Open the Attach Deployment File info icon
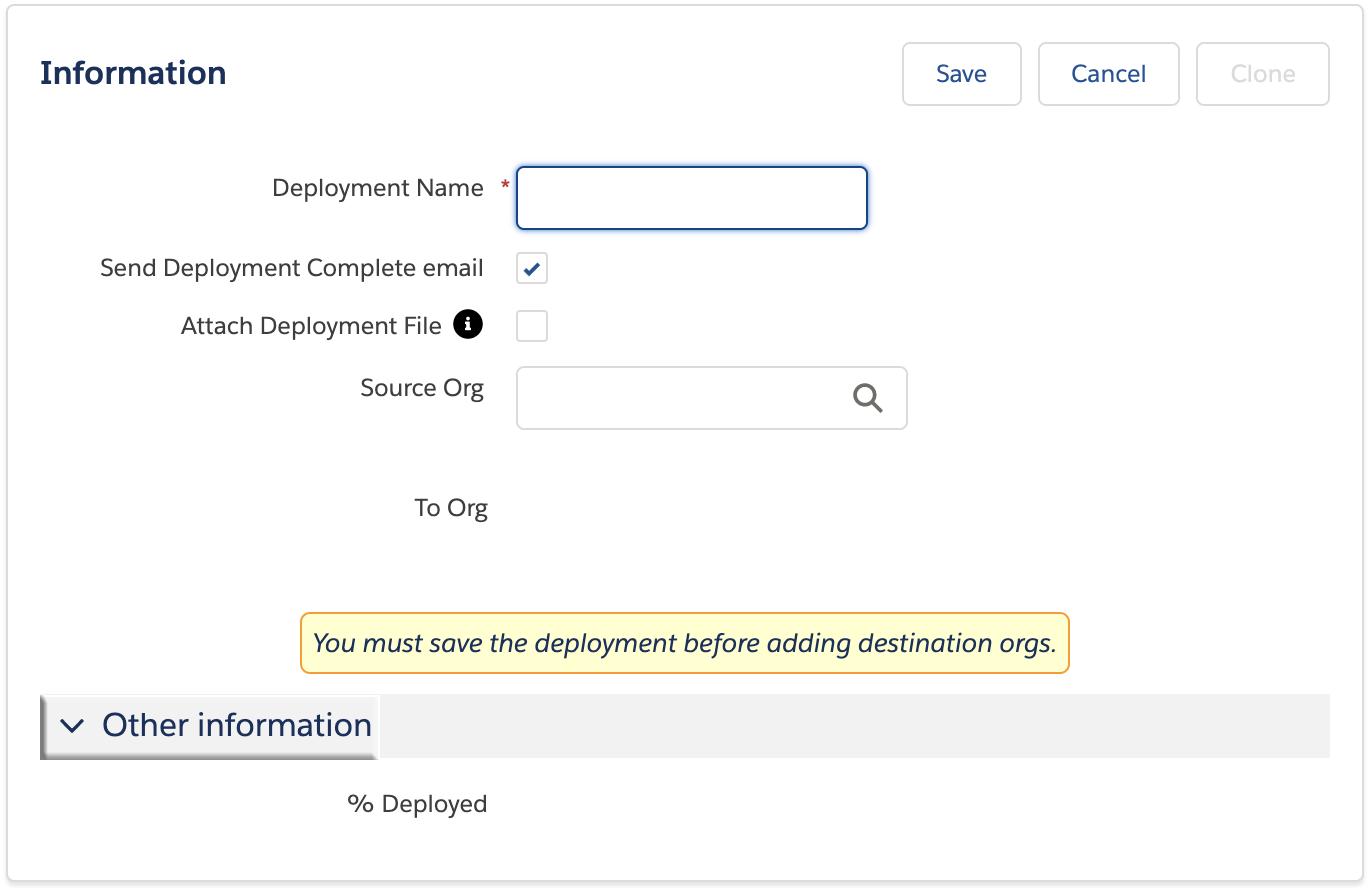 point(468,325)
